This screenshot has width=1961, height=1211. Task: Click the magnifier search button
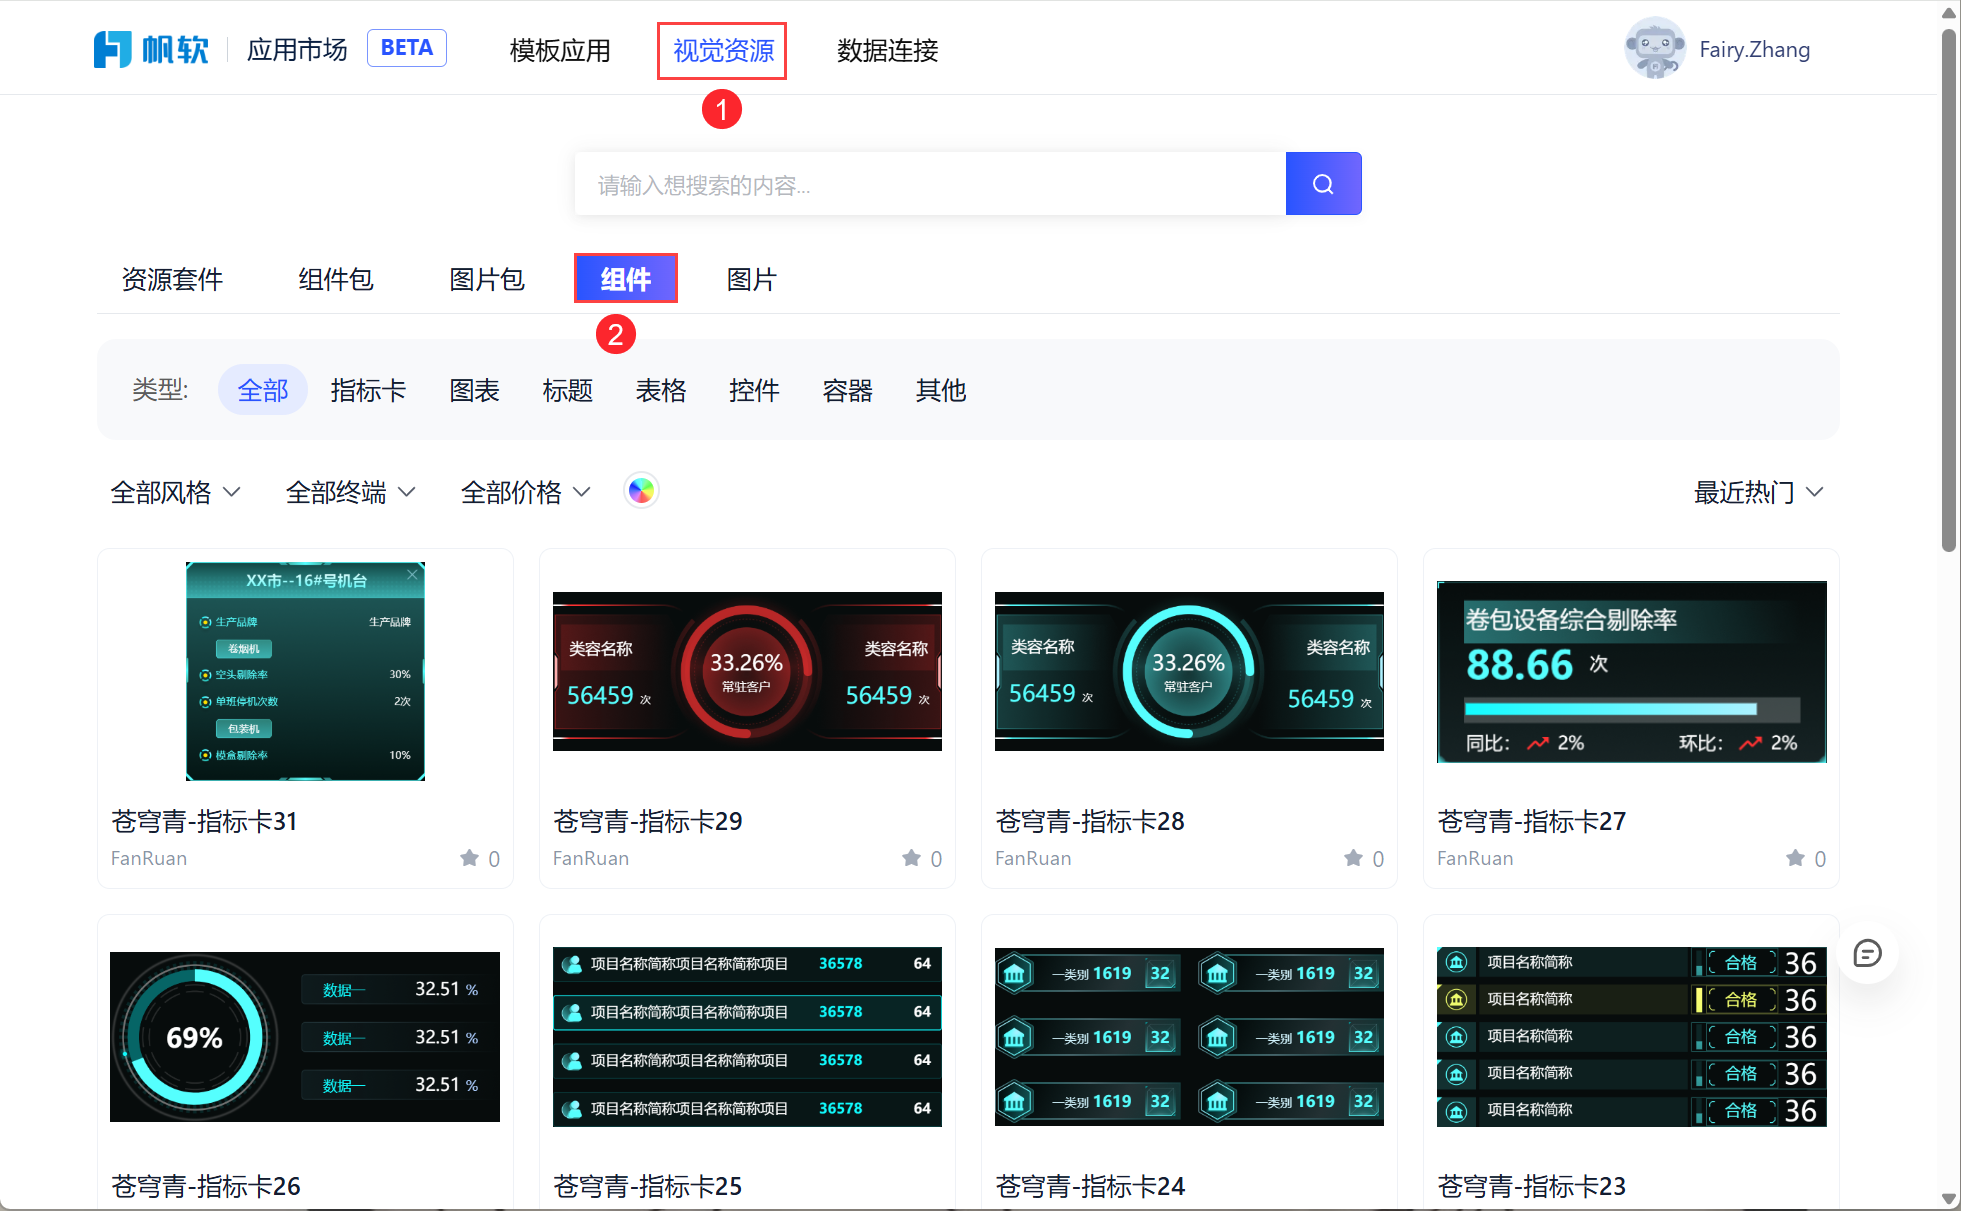(1322, 184)
